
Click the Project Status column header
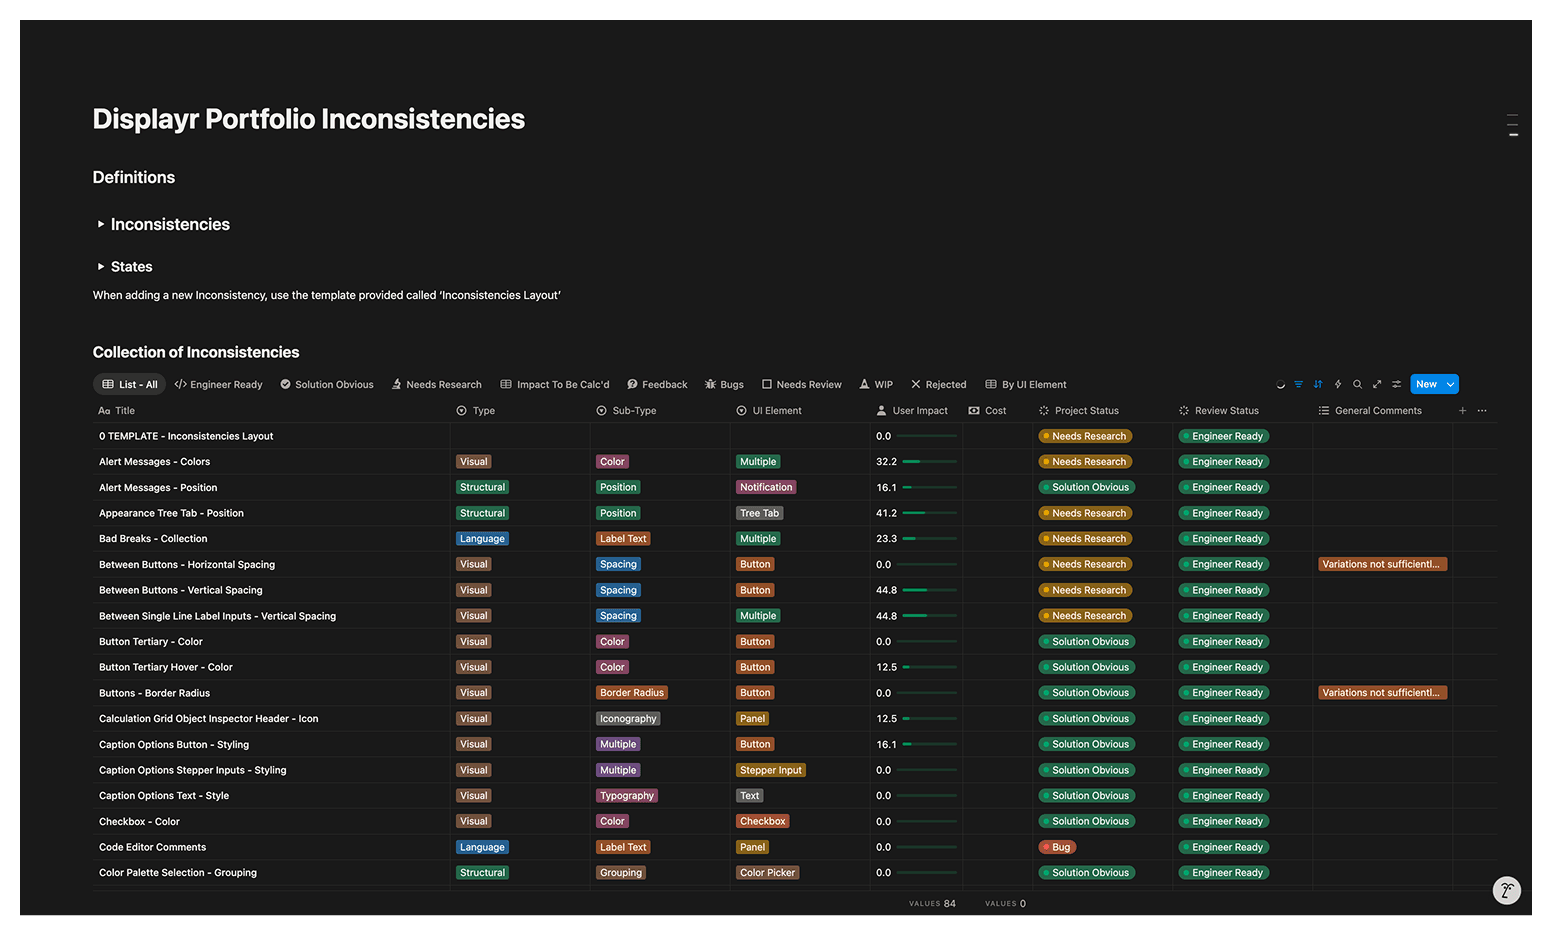1078,411
